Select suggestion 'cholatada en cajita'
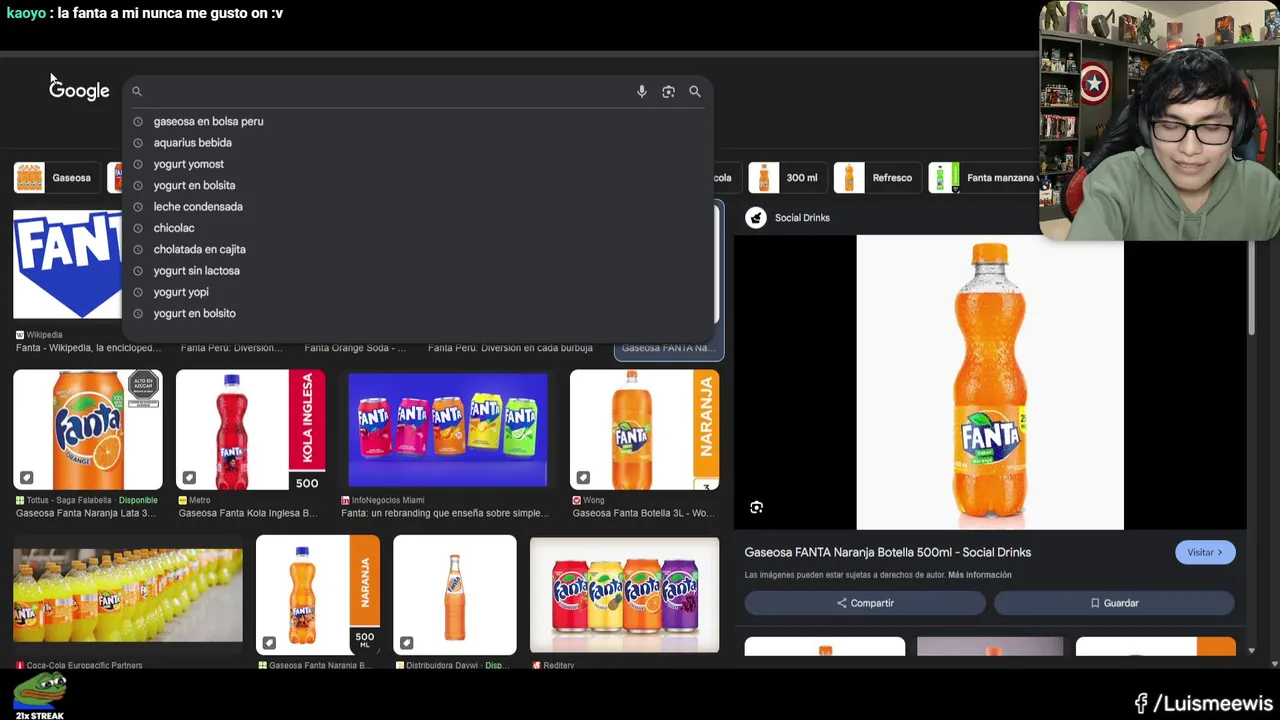Screen dimensions: 1280x720 (x=199, y=249)
